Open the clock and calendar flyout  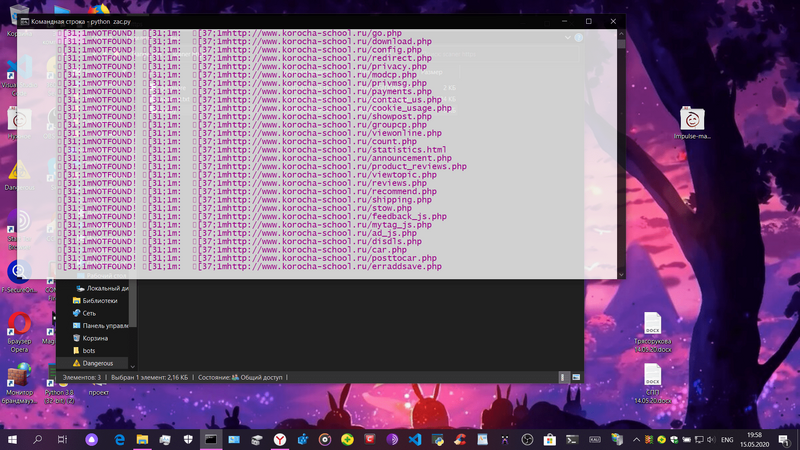pos(757,439)
